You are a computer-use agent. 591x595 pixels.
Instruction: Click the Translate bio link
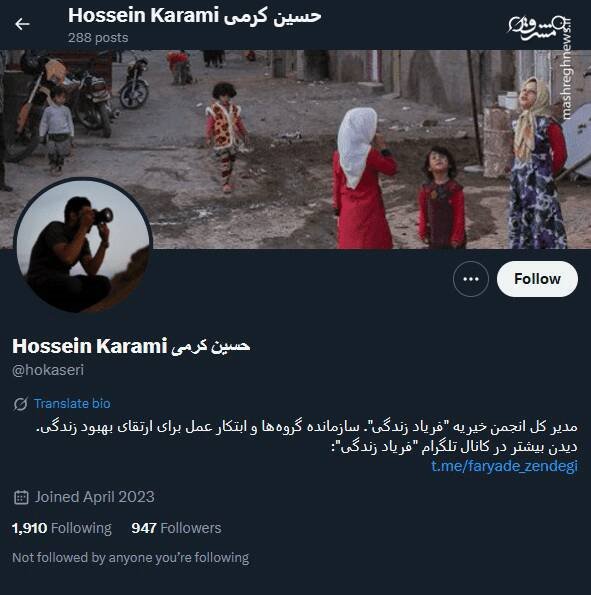pyautogui.click(x=72, y=403)
